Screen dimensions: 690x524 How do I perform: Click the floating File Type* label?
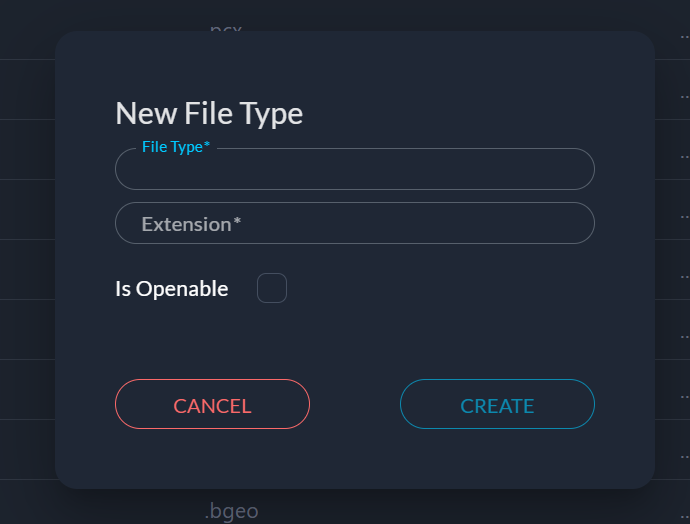click(x=176, y=147)
